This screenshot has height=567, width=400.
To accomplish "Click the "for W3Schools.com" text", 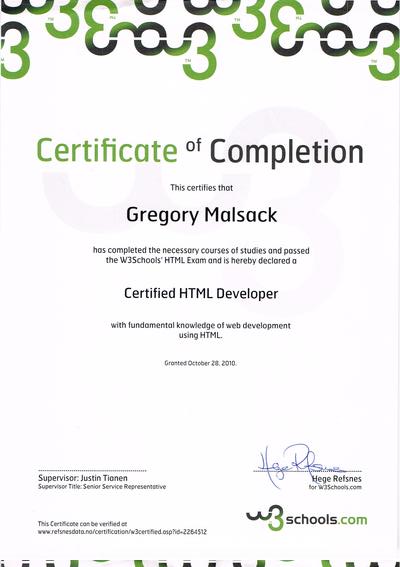I will [x=335, y=487].
